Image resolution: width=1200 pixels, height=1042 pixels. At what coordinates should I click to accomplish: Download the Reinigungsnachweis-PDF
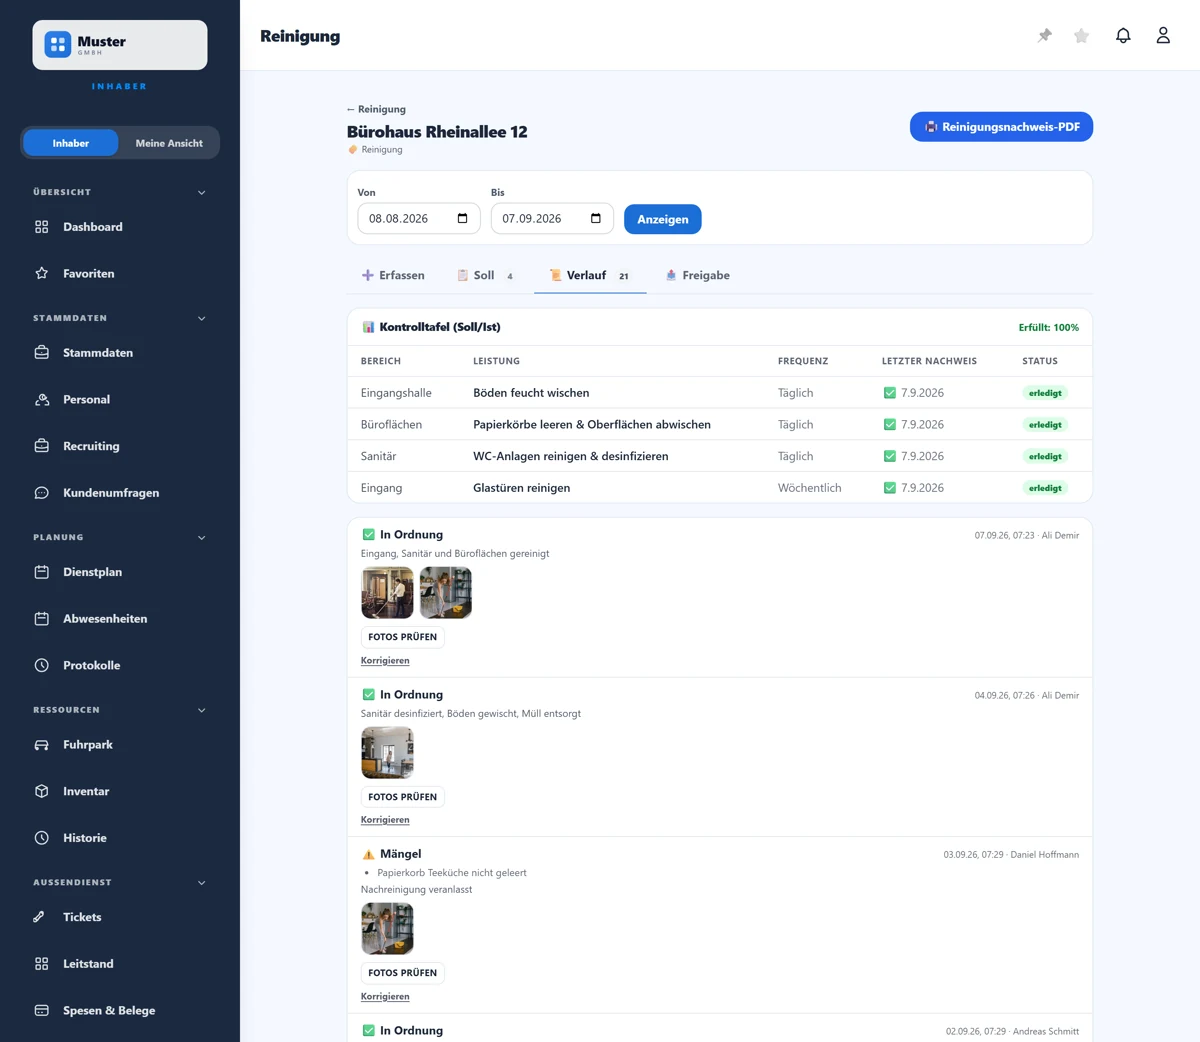tap(1001, 127)
